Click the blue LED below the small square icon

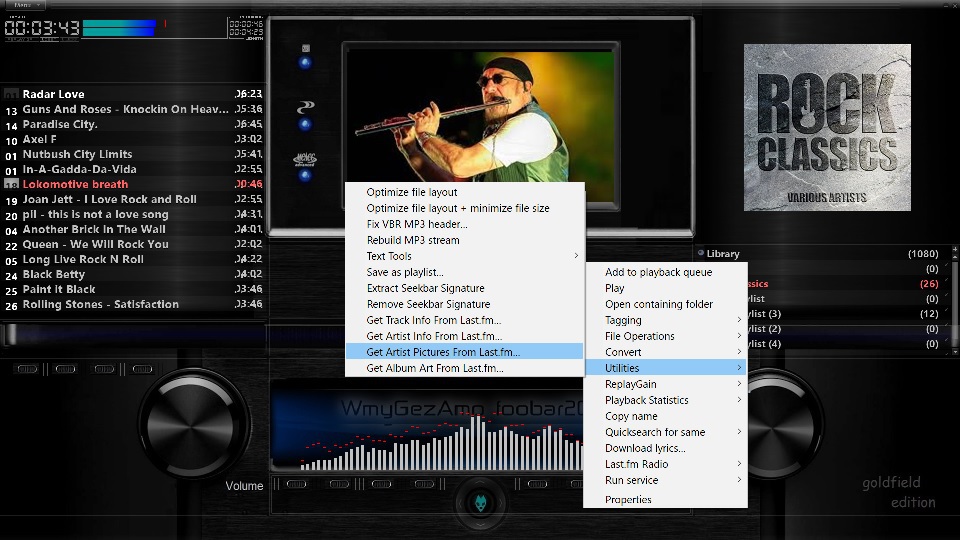(305, 62)
